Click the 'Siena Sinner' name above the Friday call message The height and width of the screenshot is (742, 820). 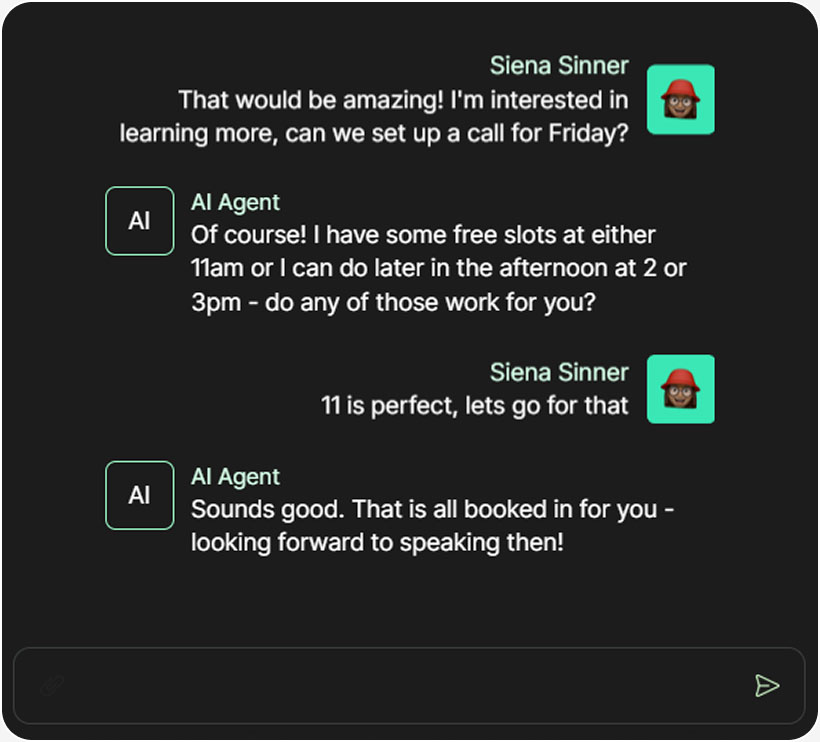559,66
